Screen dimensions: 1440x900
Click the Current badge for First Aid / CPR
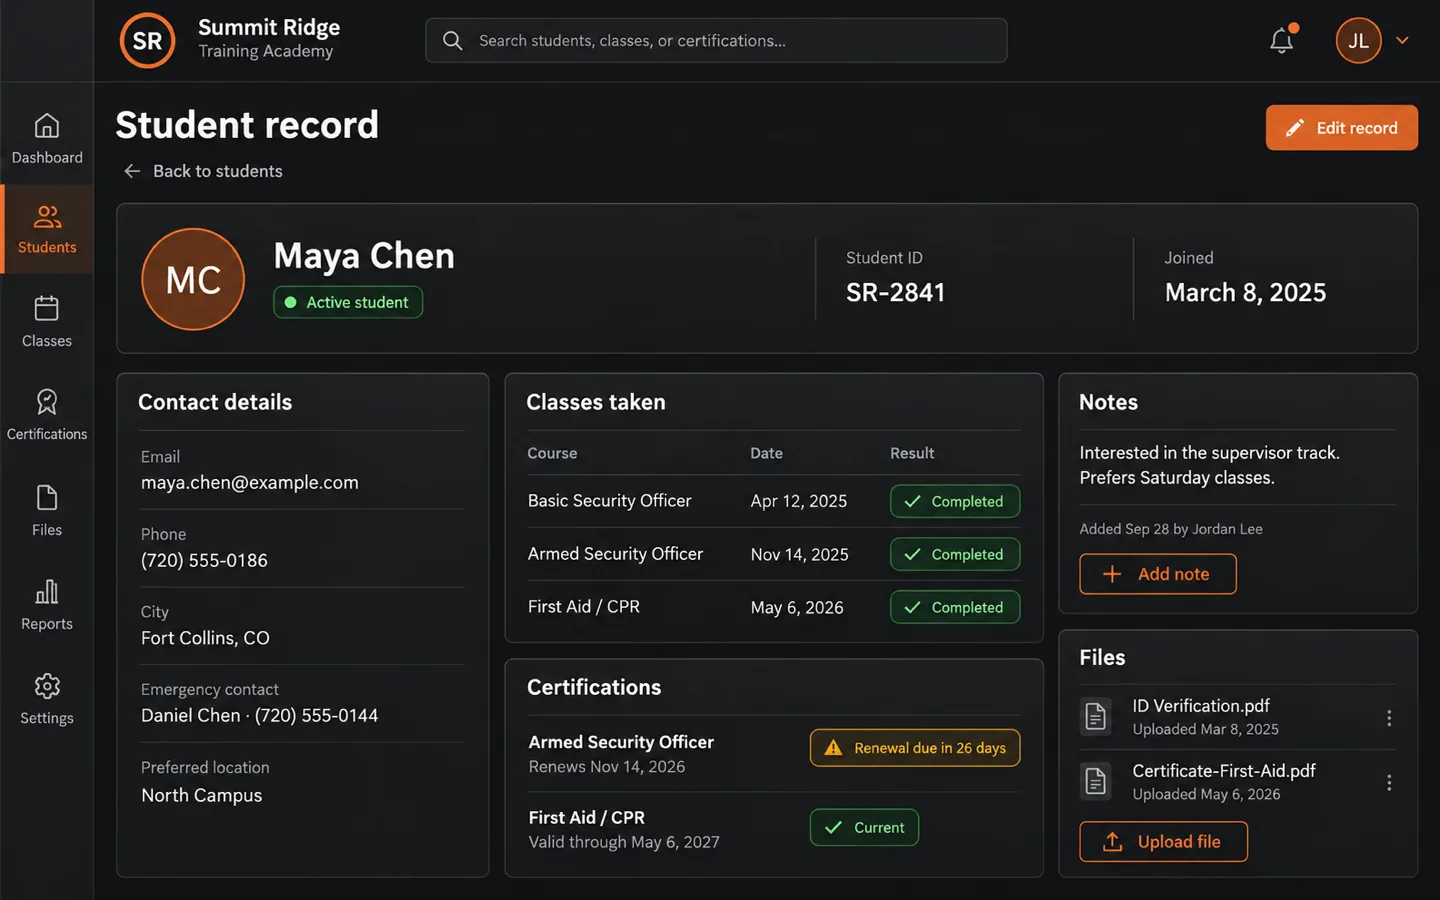pyautogui.click(x=864, y=827)
